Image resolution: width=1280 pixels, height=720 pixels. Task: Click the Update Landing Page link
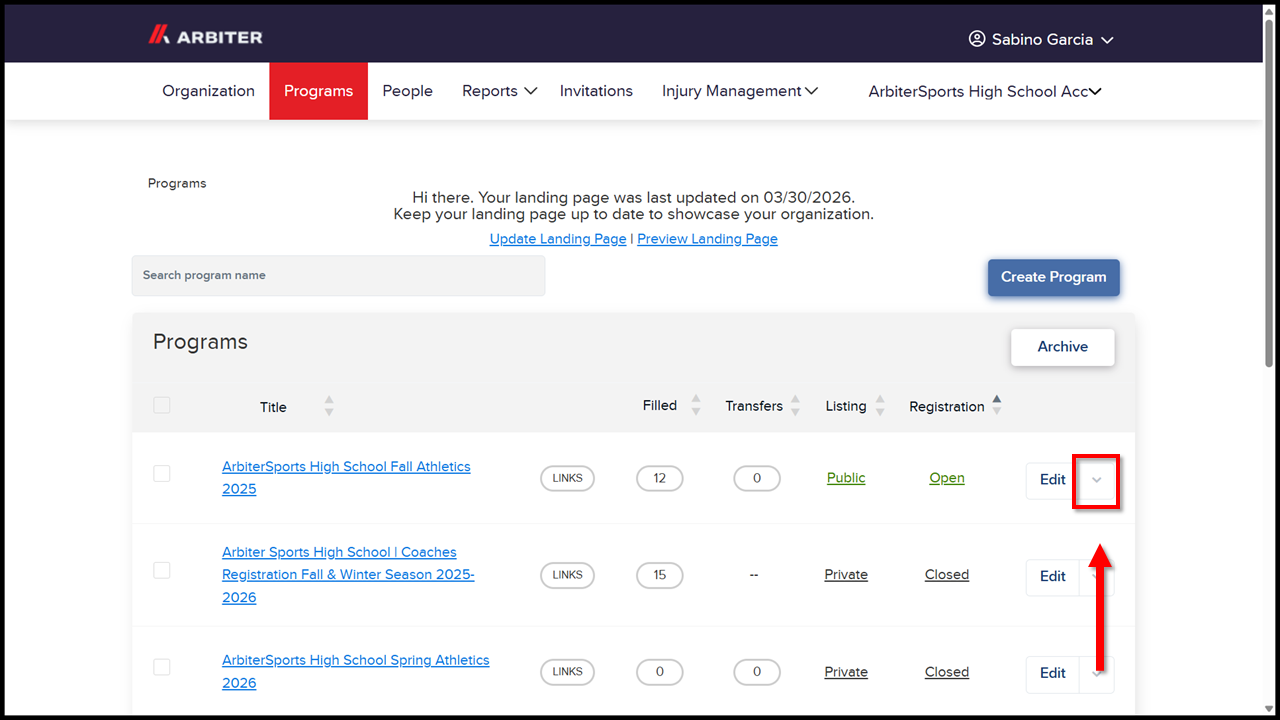(x=558, y=239)
